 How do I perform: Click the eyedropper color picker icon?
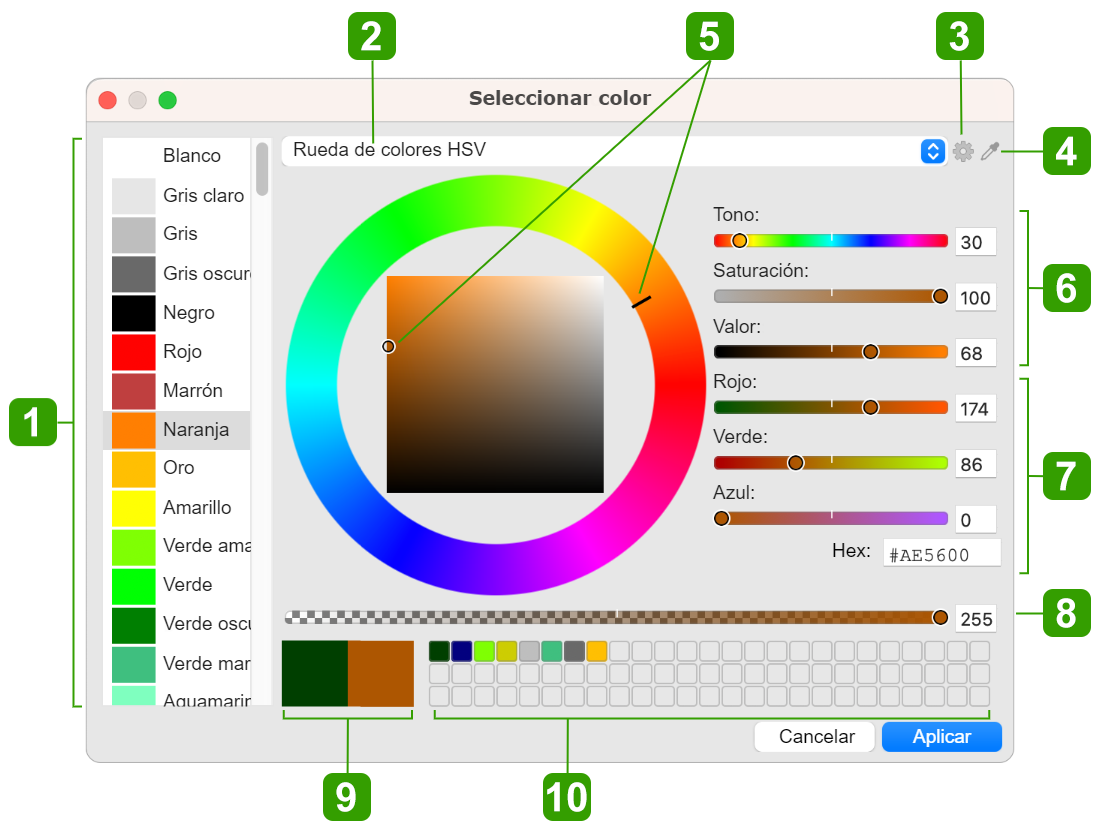pyautogui.click(x=990, y=152)
